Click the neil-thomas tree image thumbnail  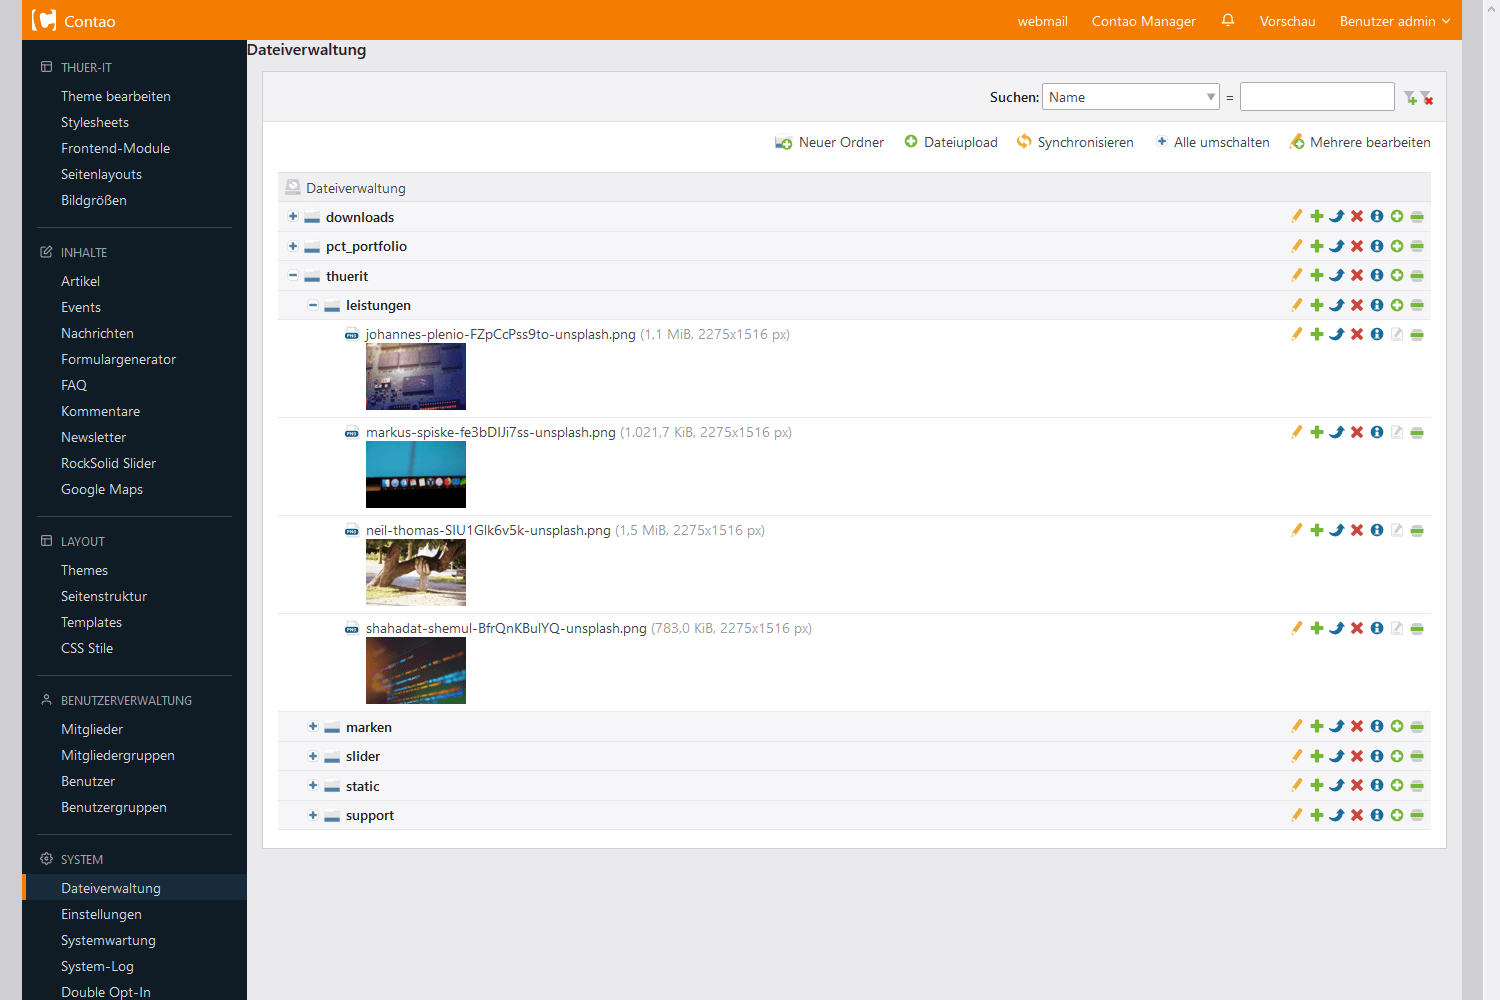(416, 573)
